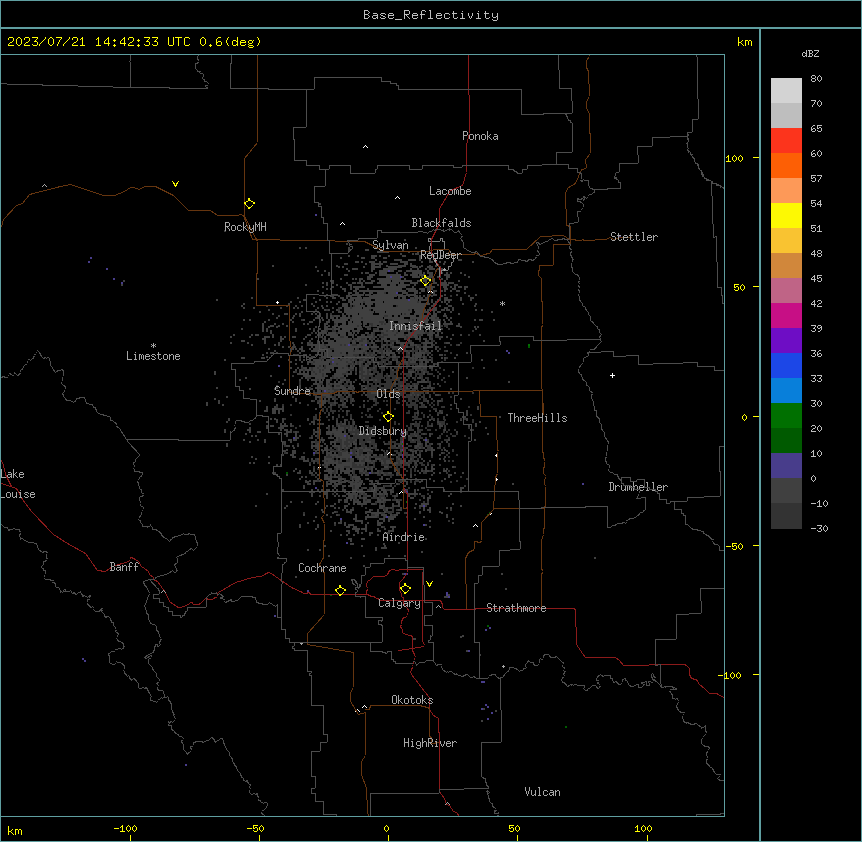Screen dimensions: 862x842
Task: Click the Cochrane label
Action: pyautogui.click(x=322, y=568)
